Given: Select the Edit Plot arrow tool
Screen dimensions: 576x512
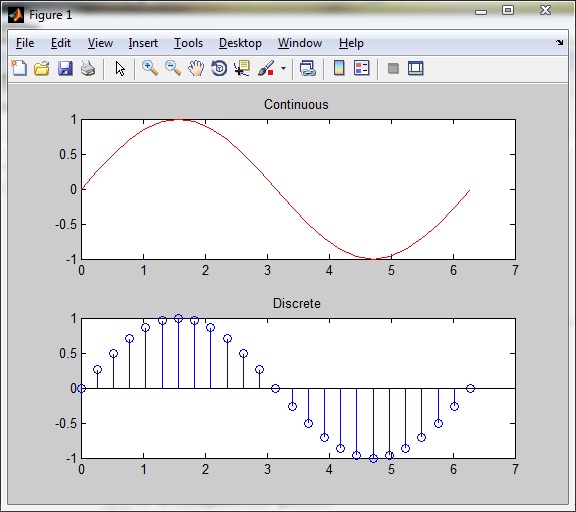Looking at the screenshot, I should pyautogui.click(x=120, y=68).
